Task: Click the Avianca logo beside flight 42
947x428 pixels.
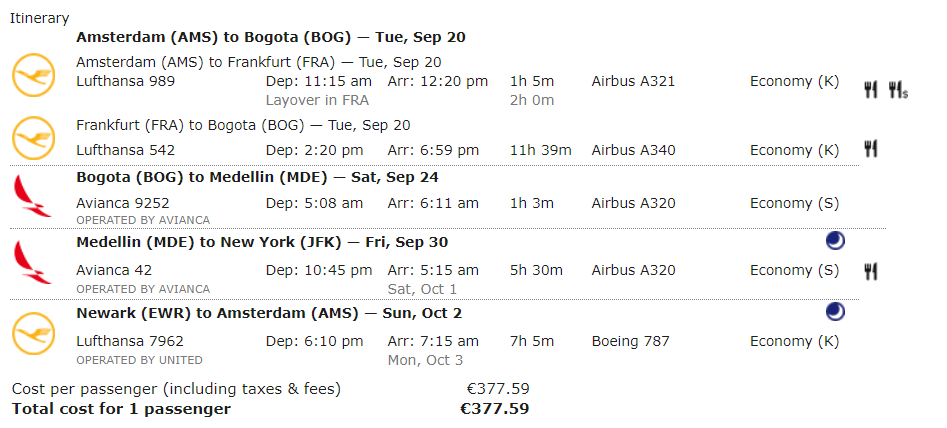Action: coord(32,262)
